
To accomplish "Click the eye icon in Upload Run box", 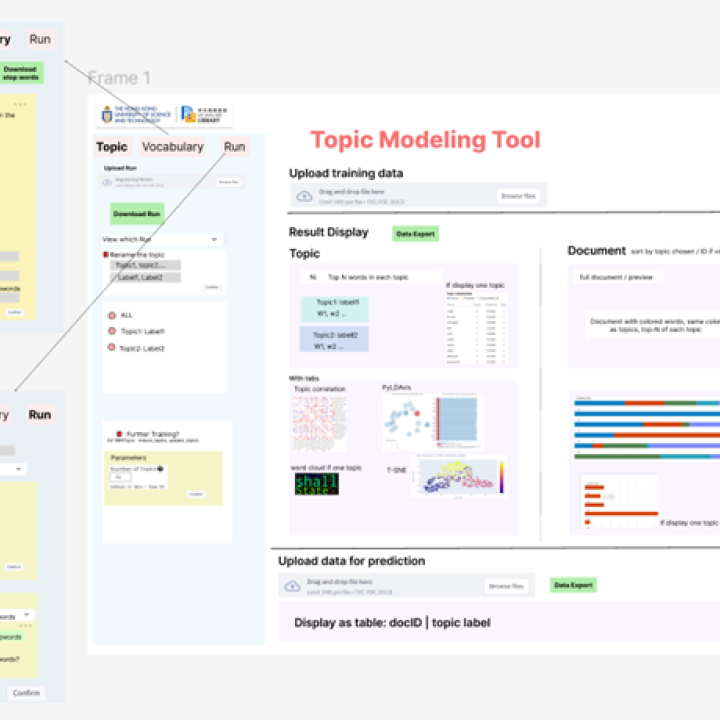I will 108,182.
